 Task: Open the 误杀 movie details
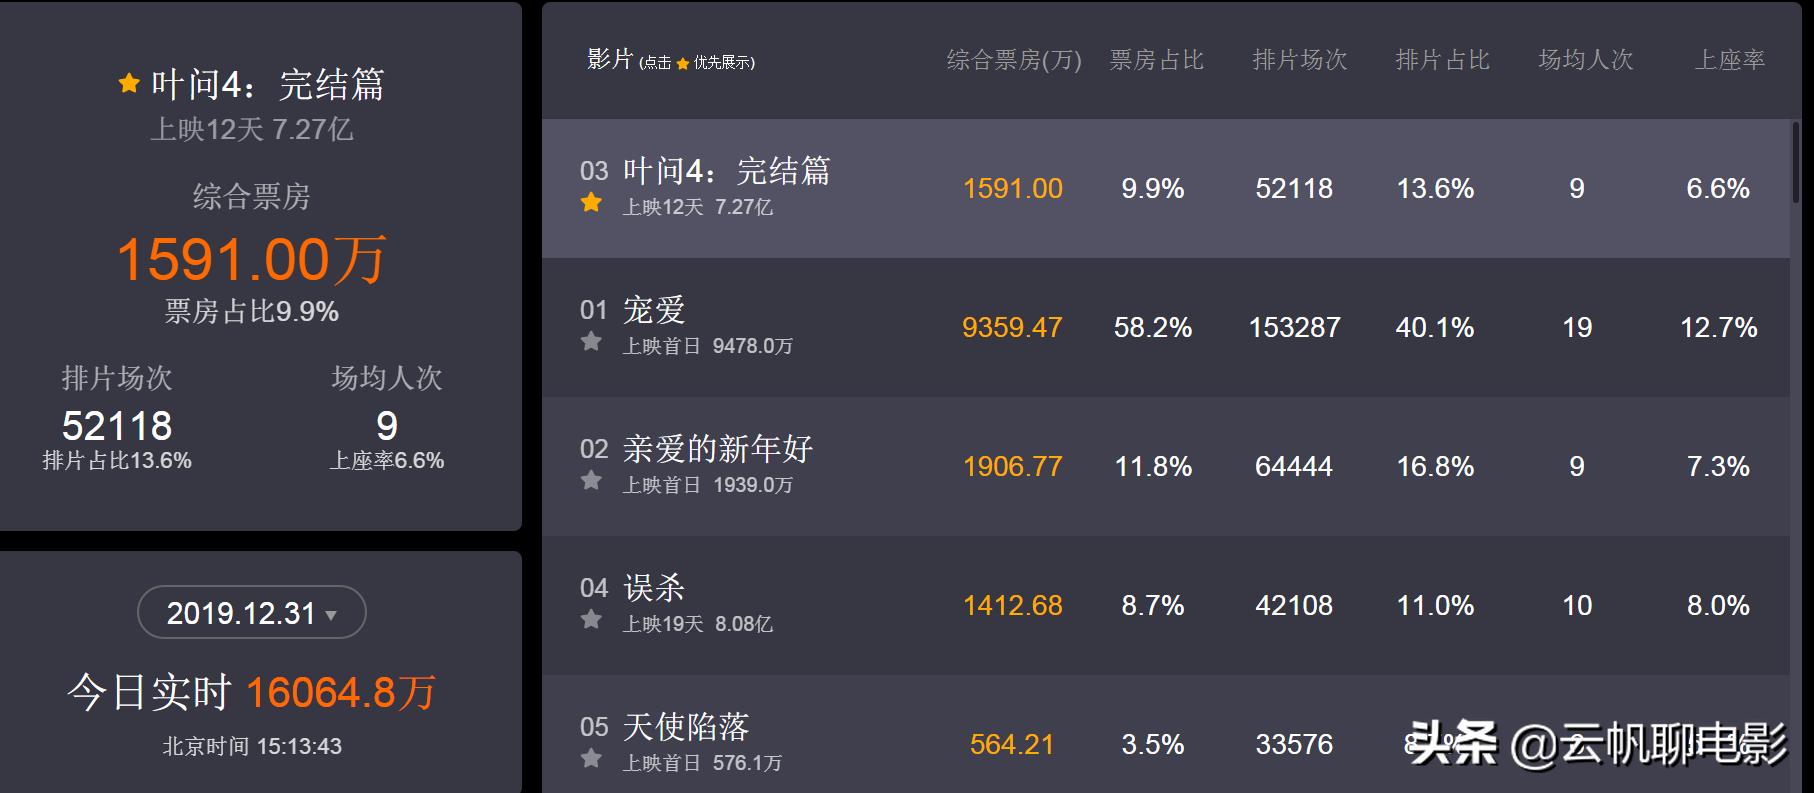(x=655, y=589)
